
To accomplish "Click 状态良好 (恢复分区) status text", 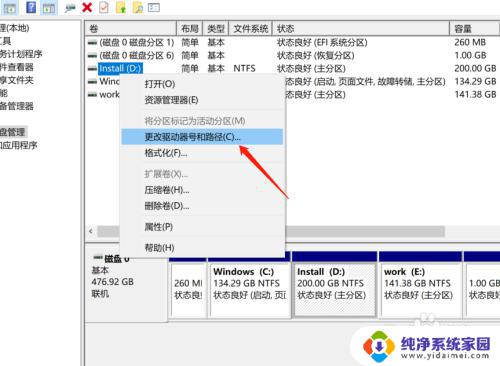I will (316, 55).
